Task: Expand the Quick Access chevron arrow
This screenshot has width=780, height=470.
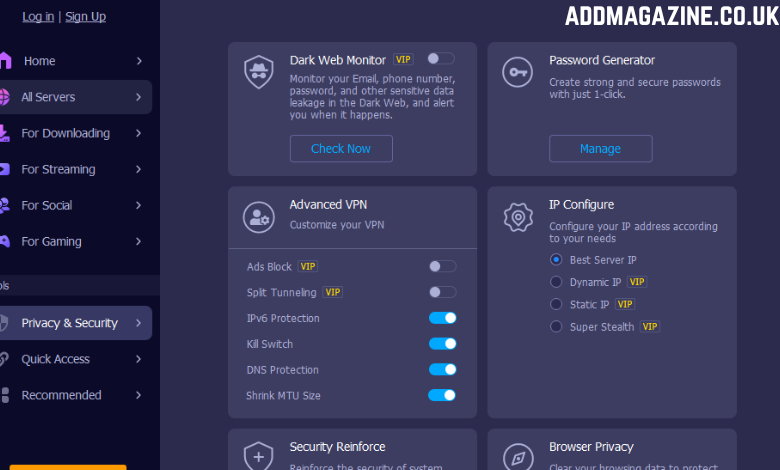Action: click(x=138, y=359)
